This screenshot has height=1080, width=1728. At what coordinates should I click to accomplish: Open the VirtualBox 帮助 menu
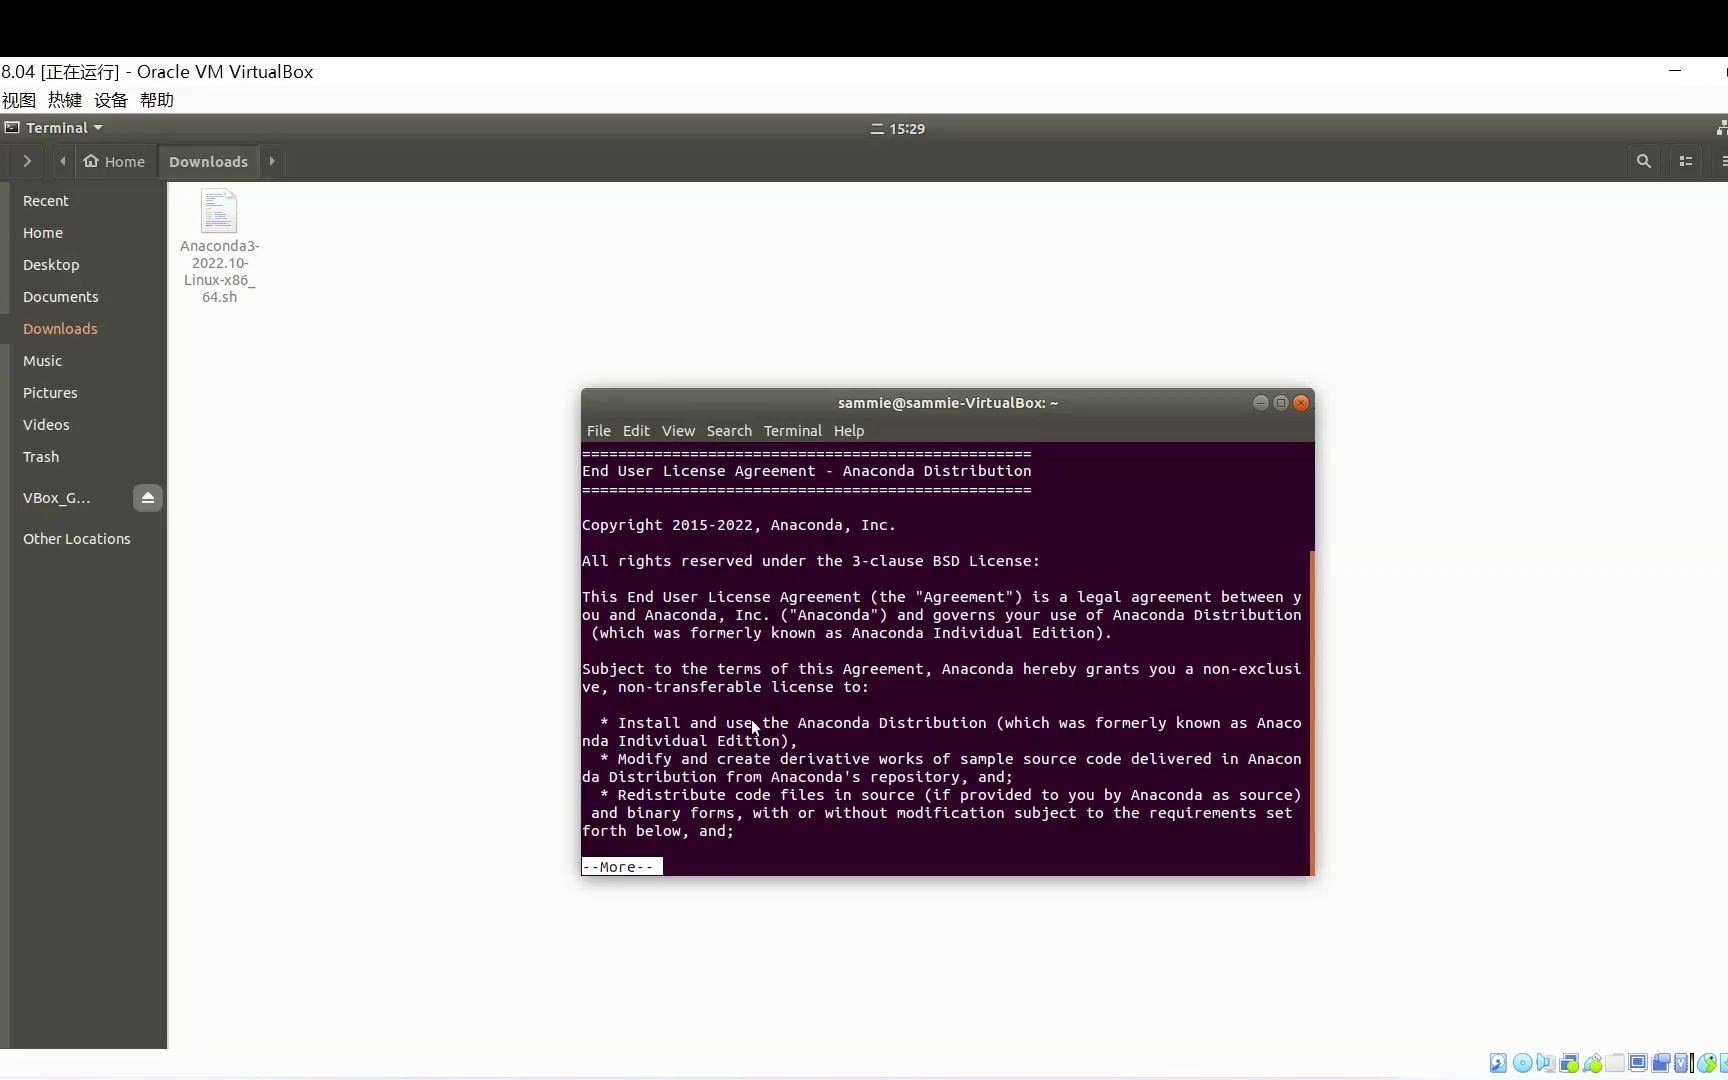[x=157, y=100]
